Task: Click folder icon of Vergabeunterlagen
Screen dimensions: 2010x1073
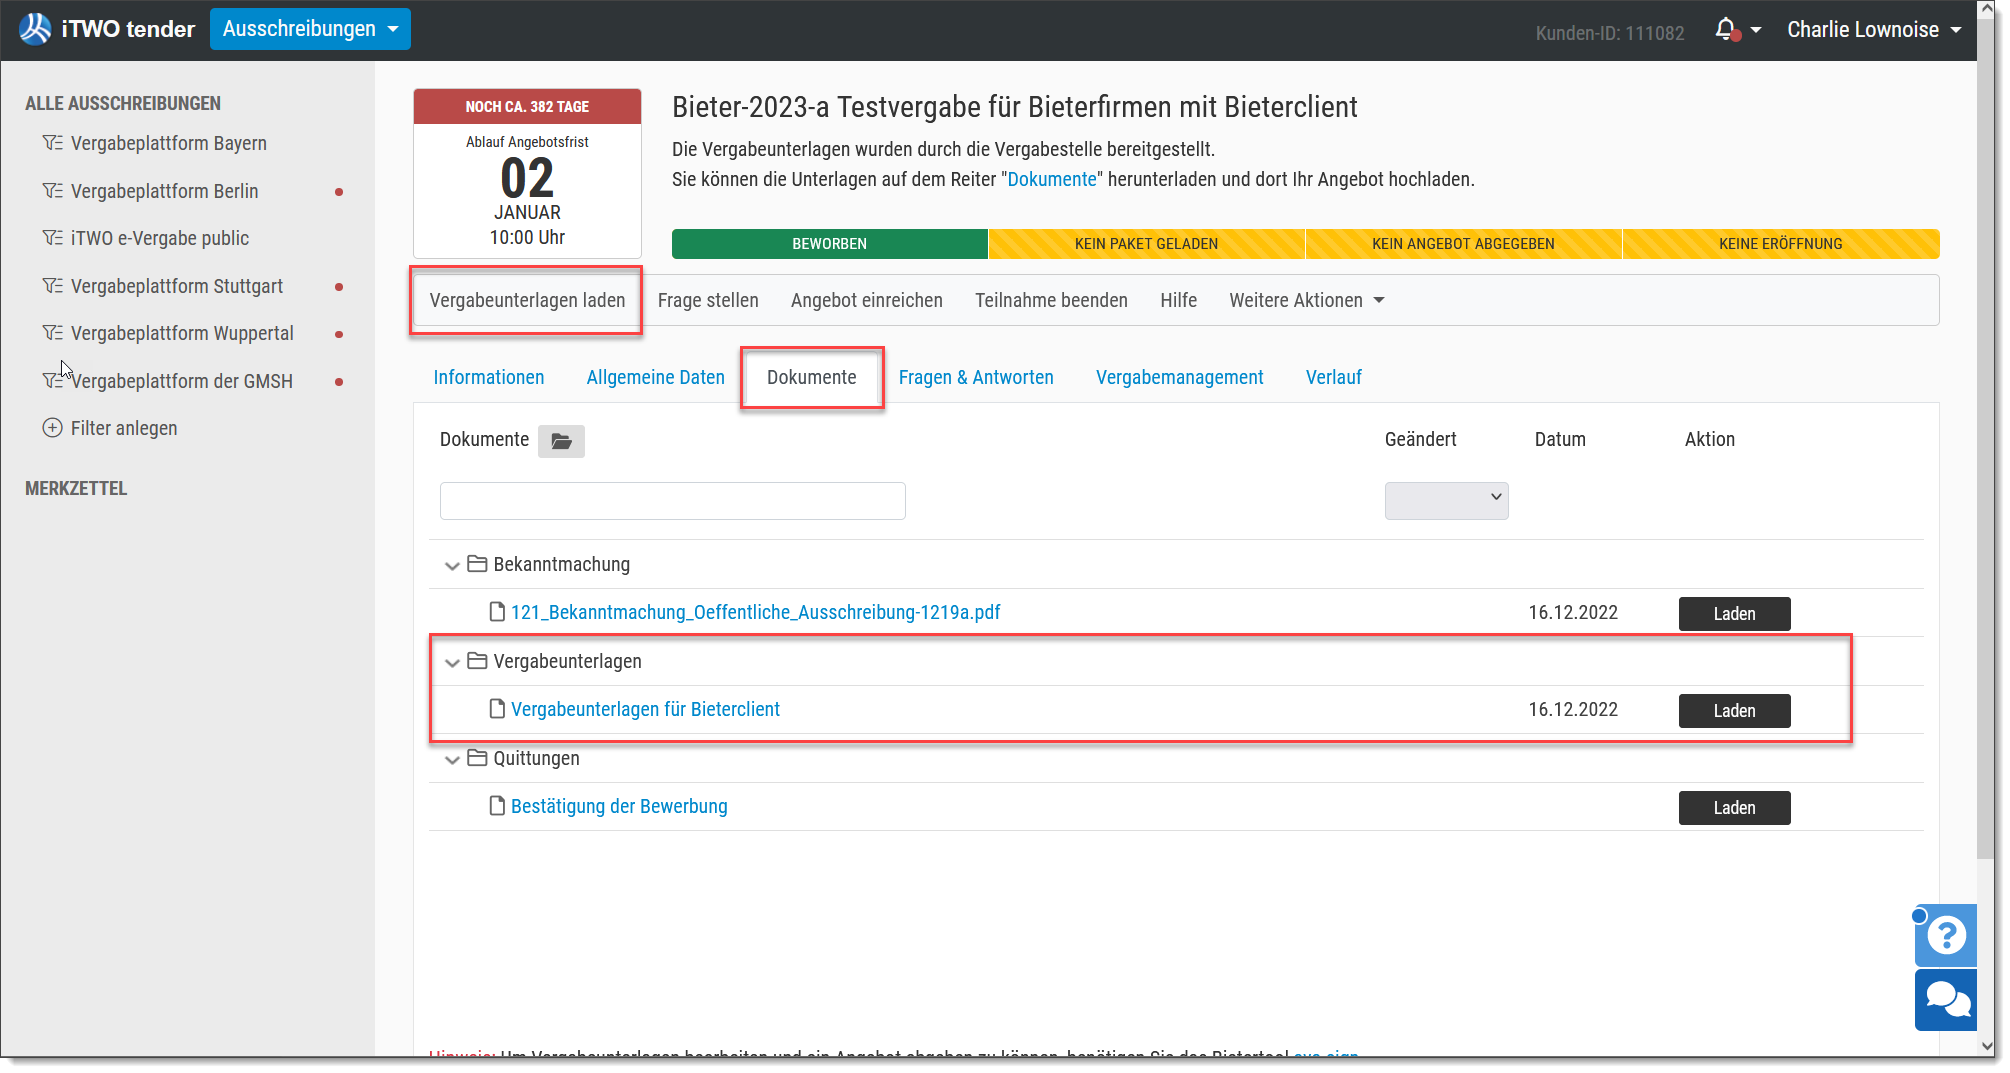Action: 477,661
